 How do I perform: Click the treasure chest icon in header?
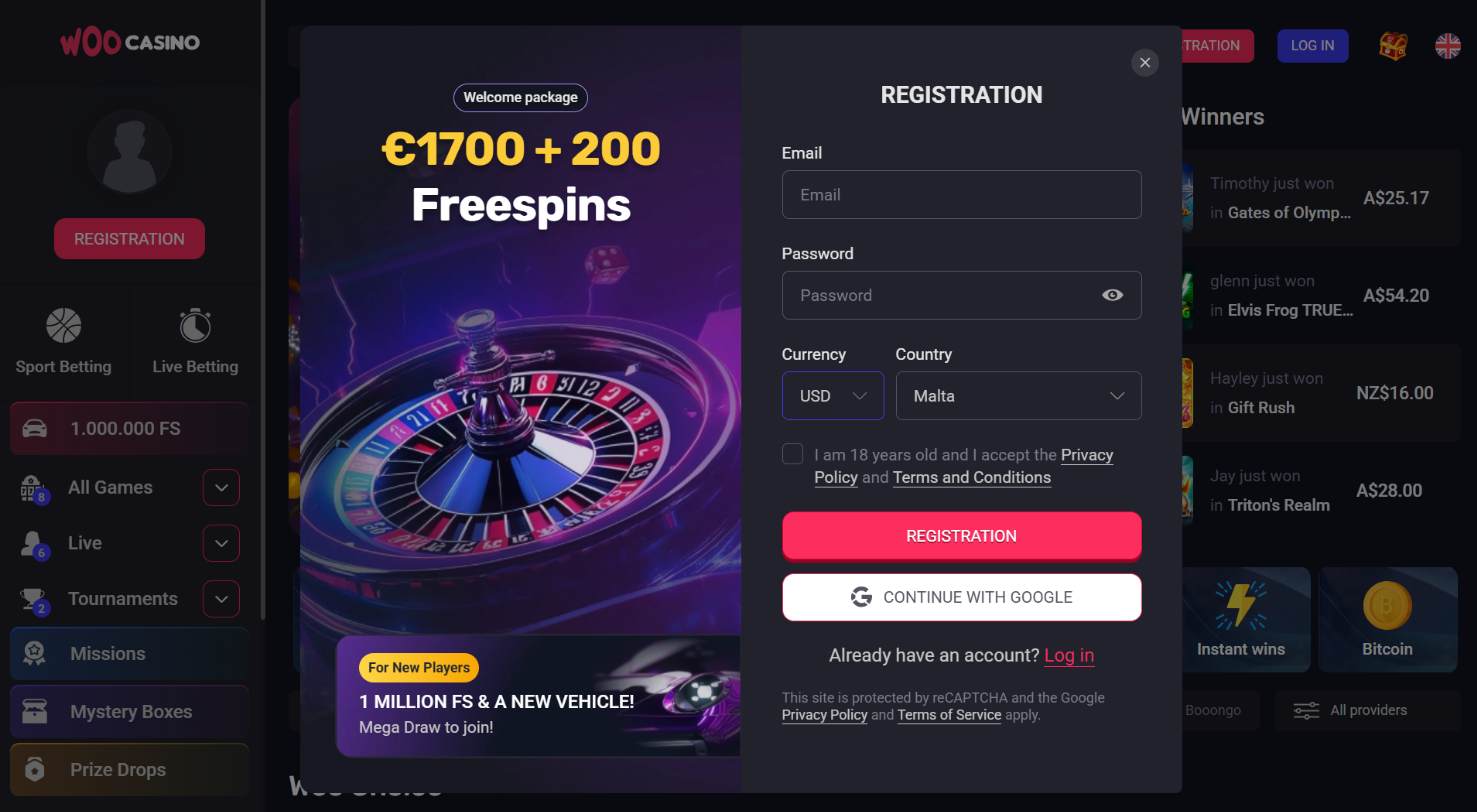(1393, 45)
